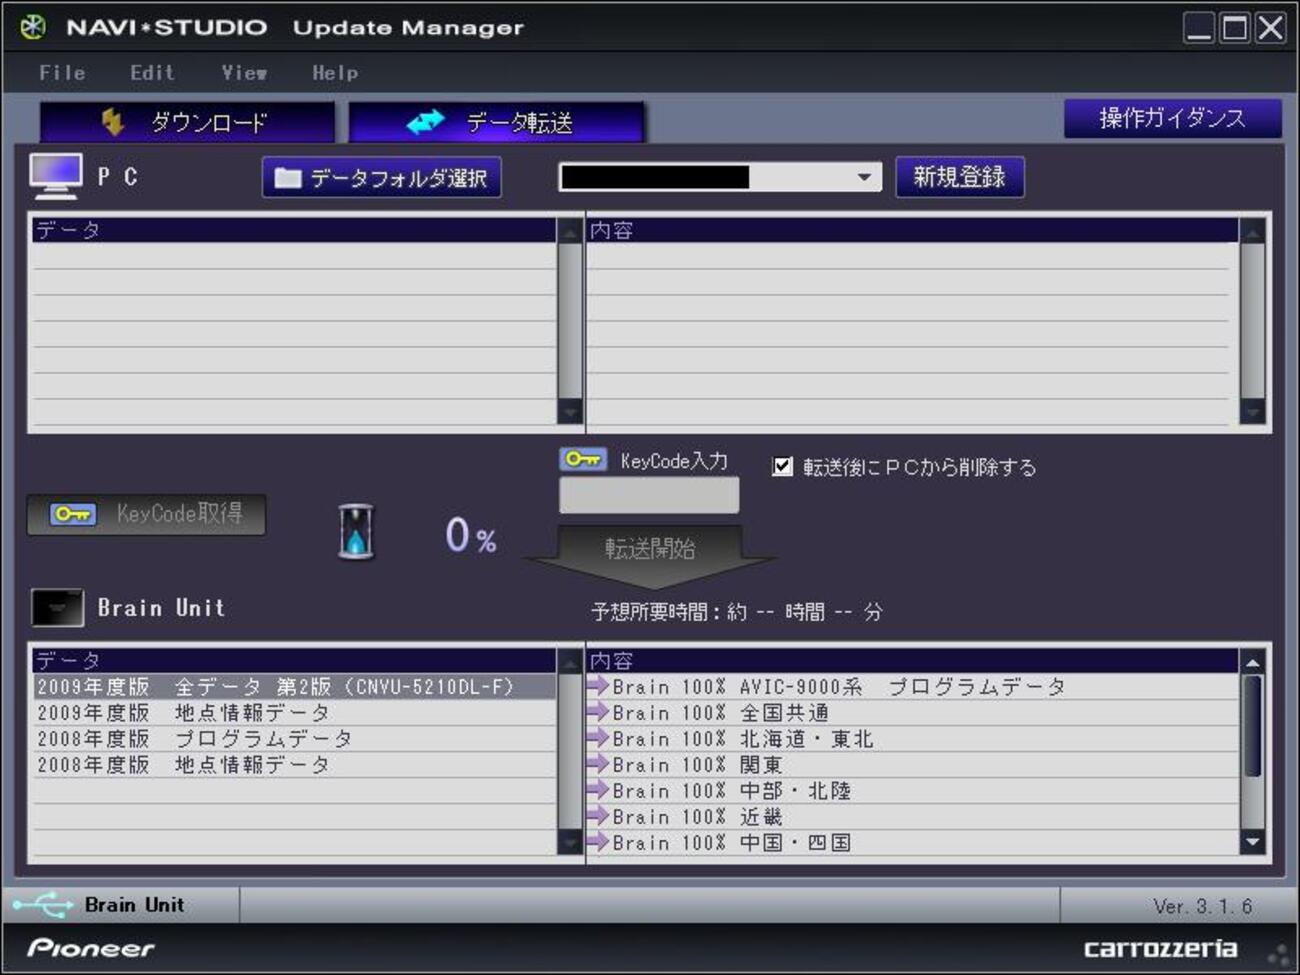
Task: Click Brain Unit status bar label
Action: tap(134, 905)
